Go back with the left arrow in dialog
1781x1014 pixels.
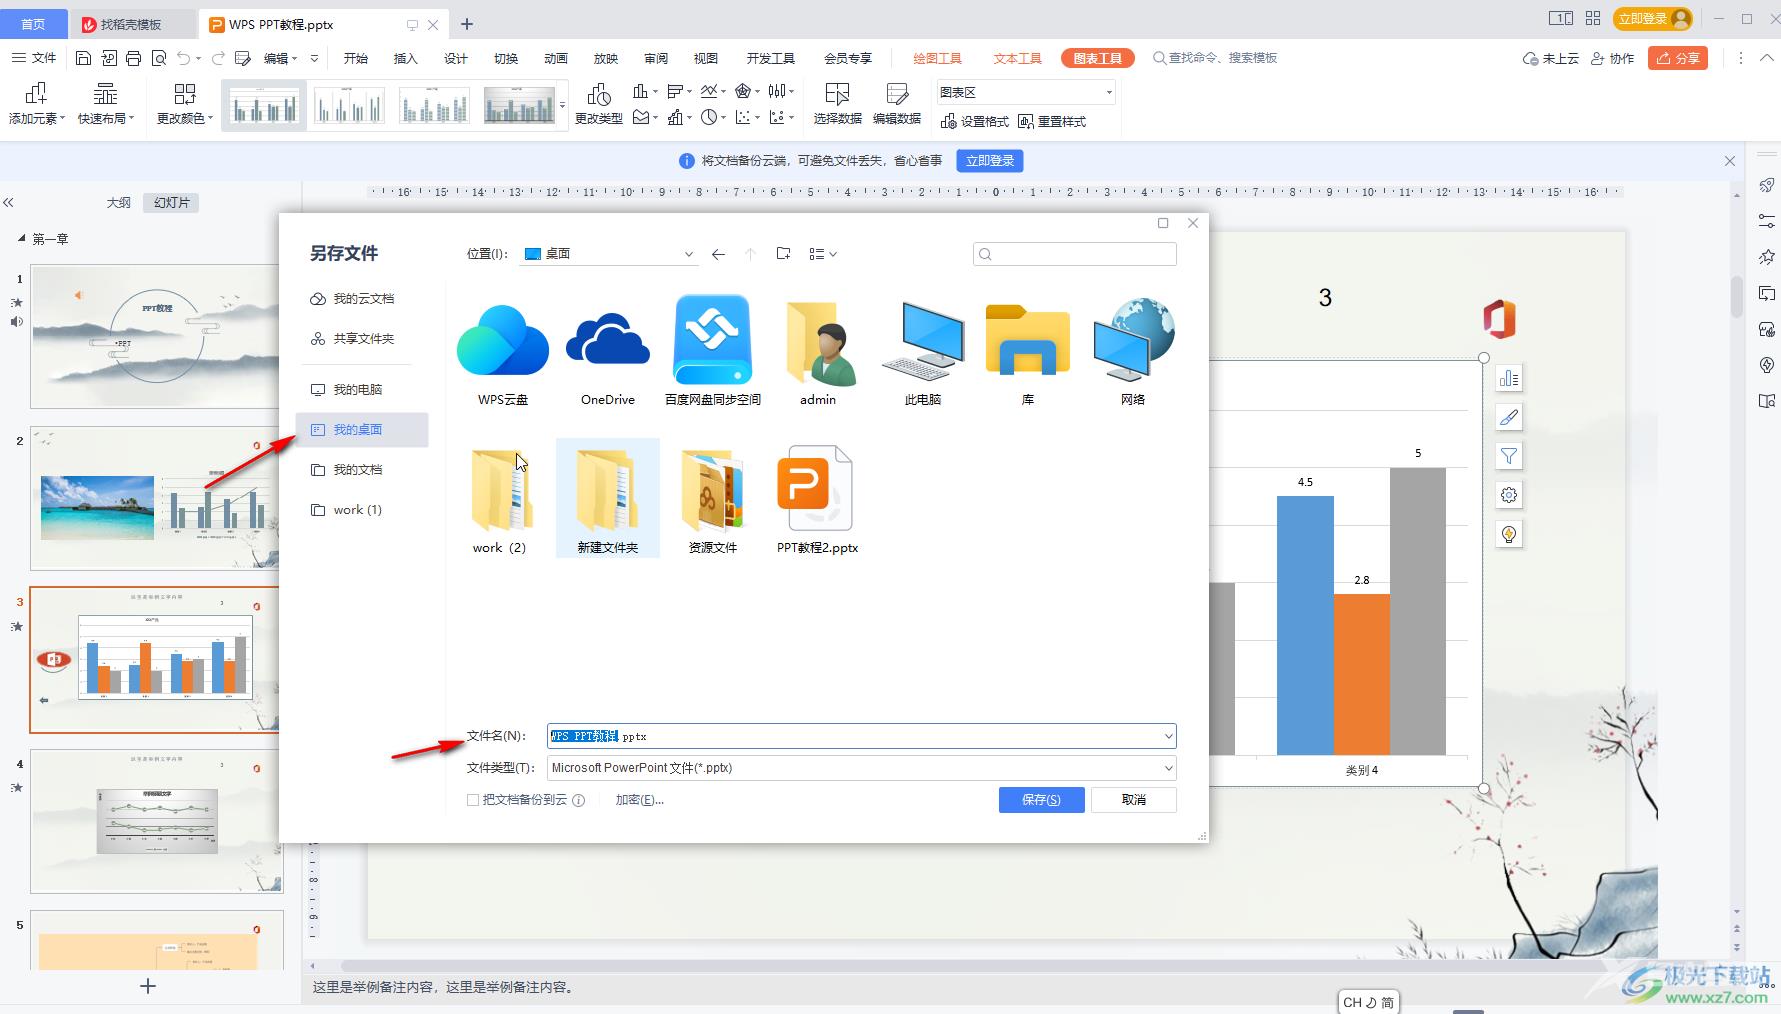click(x=718, y=254)
